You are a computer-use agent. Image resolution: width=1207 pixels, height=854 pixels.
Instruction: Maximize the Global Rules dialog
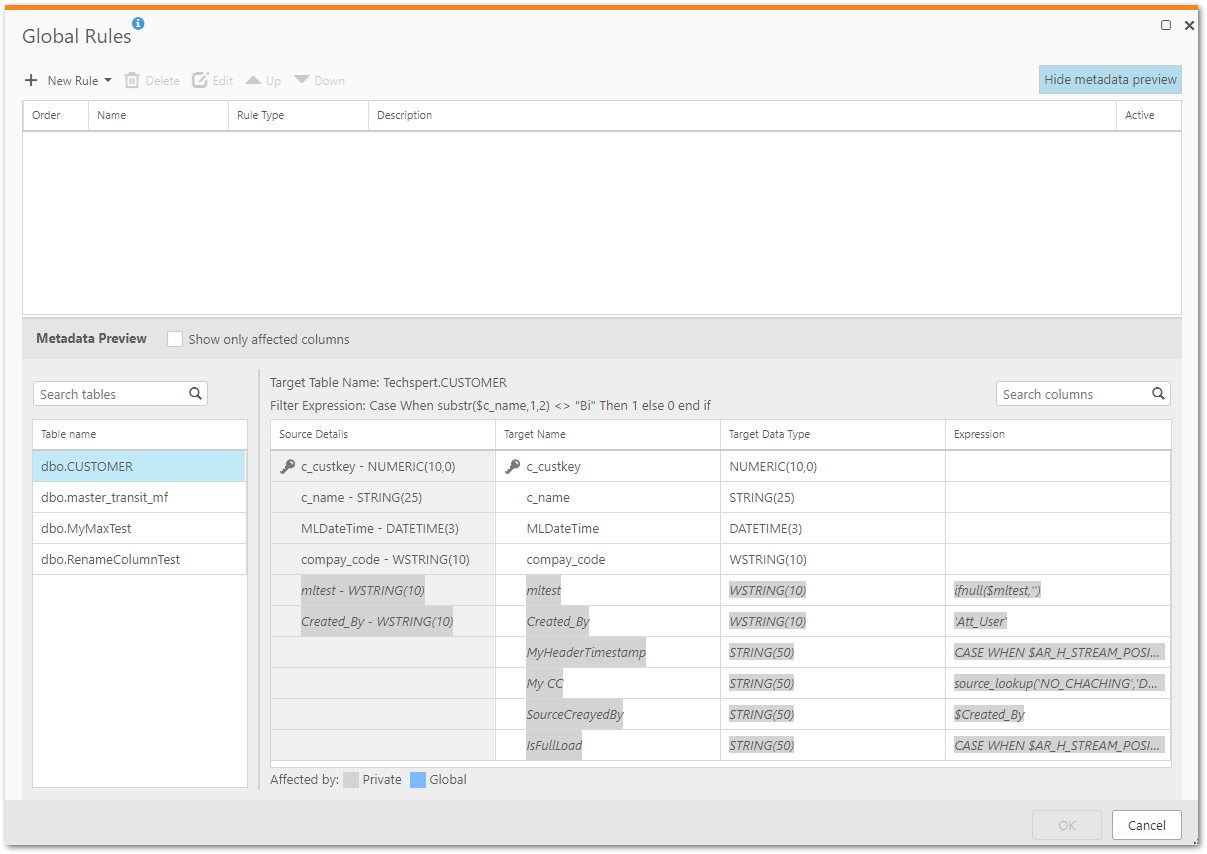click(x=1166, y=25)
